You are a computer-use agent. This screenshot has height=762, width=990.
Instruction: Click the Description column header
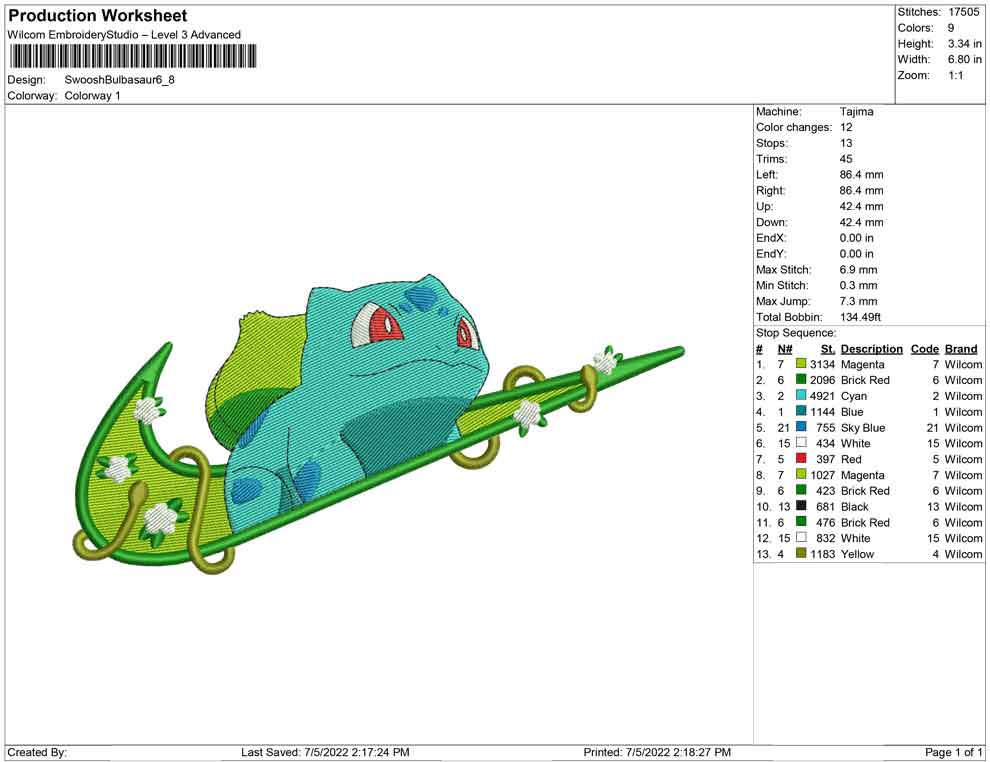click(x=871, y=349)
